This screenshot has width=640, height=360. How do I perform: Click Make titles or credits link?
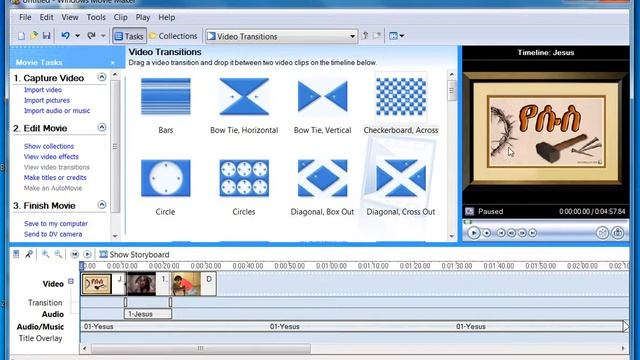point(55,178)
